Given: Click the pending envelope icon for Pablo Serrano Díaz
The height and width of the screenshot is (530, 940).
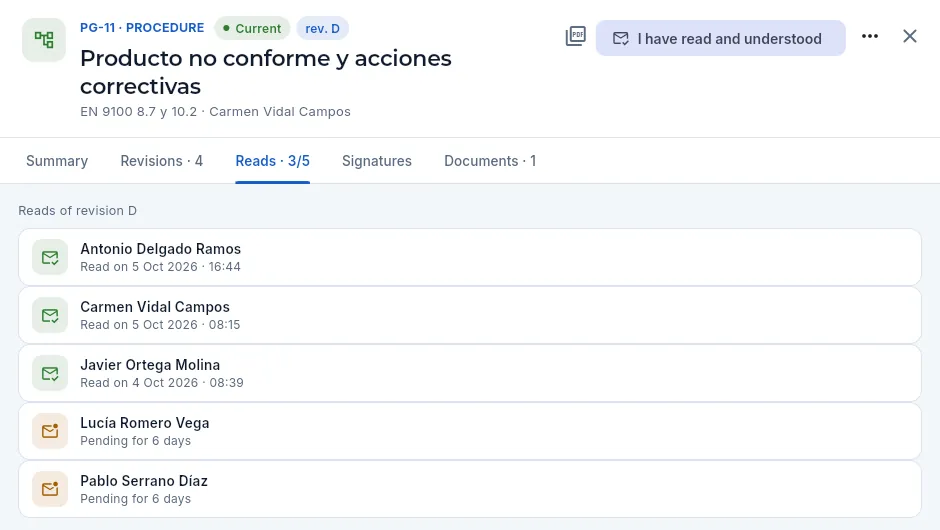Looking at the screenshot, I should coord(50,489).
